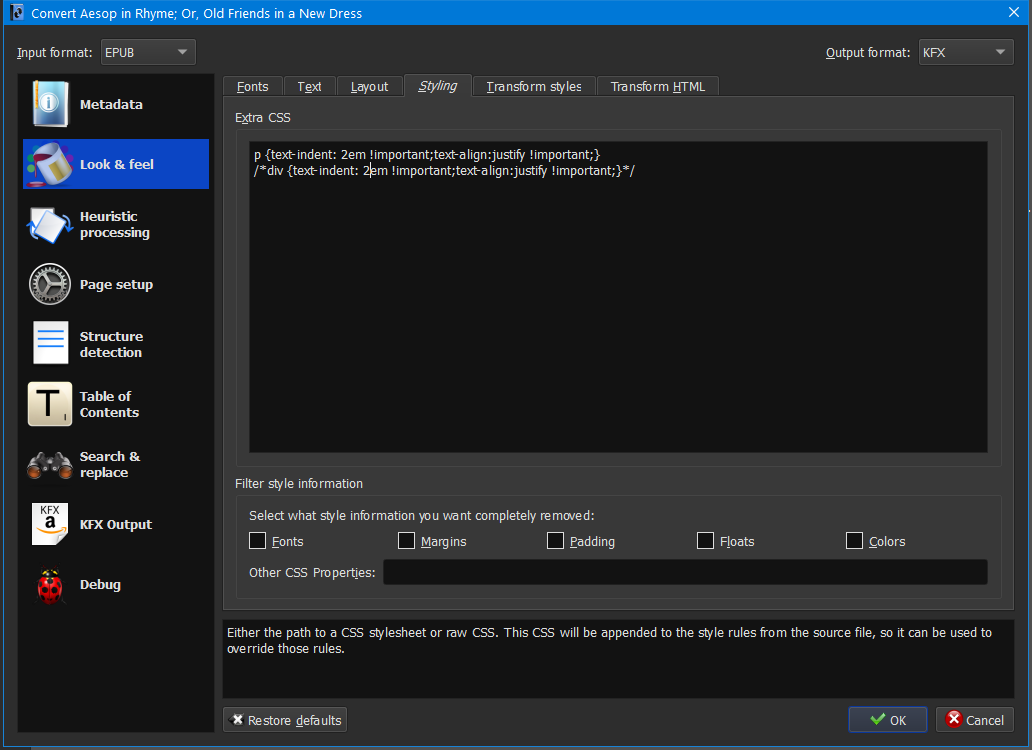The image size is (1032, 750).
Task: Switch to the Transform styles tab
Action: [x=534, y=87]
